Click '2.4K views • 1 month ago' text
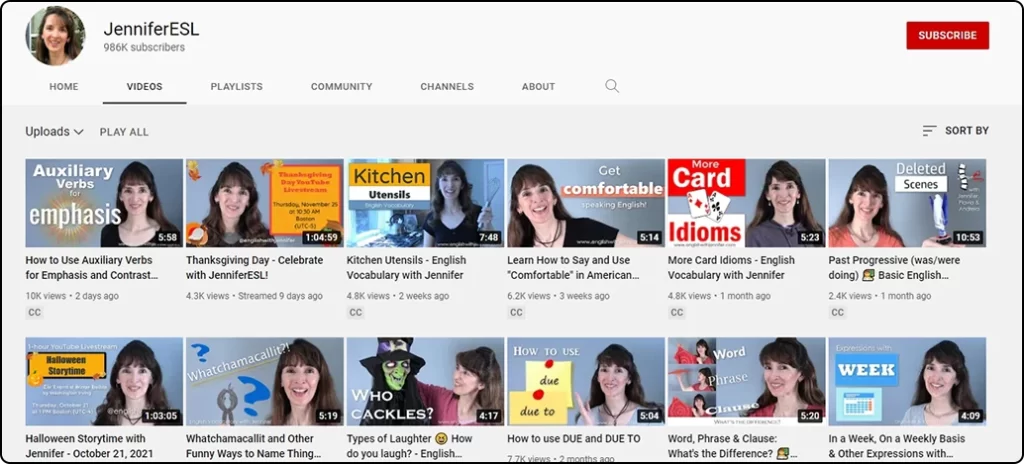Viewport: 1024px width, 464px height. pos(880,296)
